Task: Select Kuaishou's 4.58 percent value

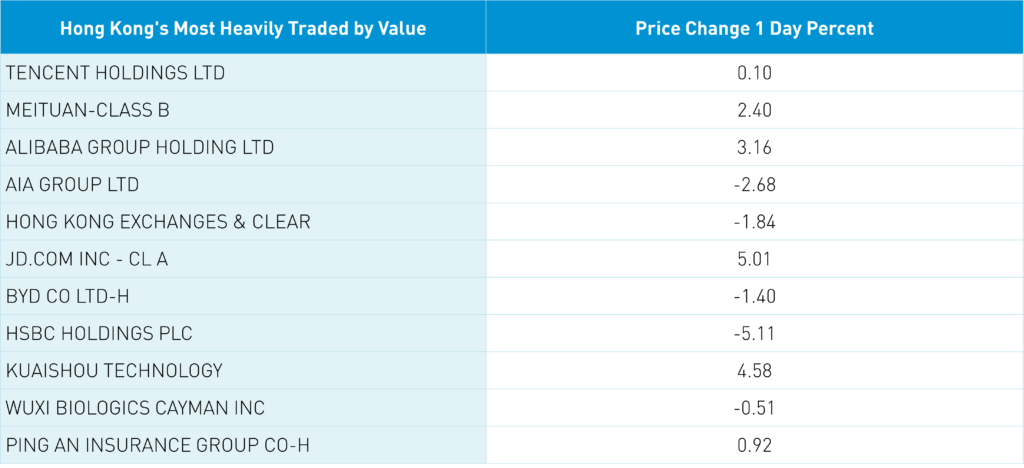Action: (754, 370)
